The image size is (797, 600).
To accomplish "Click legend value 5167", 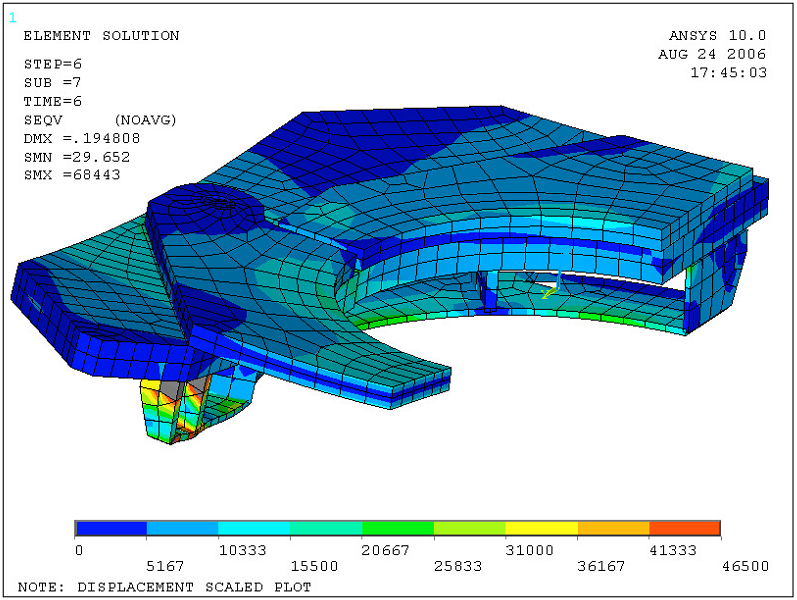I will 165,566.
